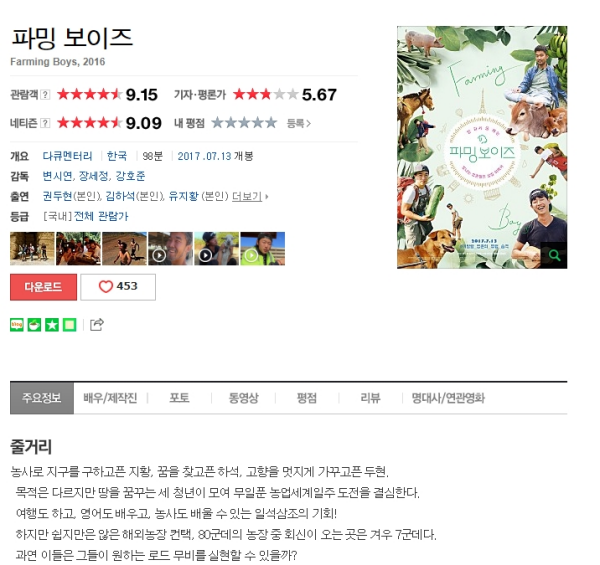The image size is (600, 565).
Task: Set my rating using the grey stars
Action: 244,123
